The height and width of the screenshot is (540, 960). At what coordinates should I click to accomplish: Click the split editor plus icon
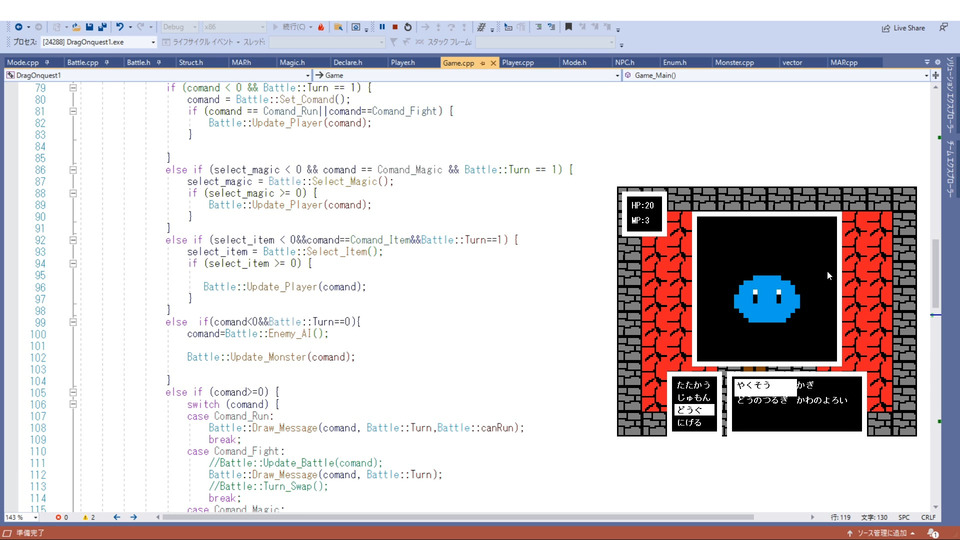pos(936,75)
